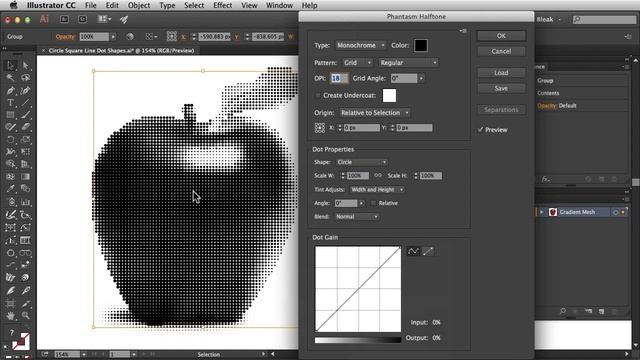Image resolution: width=640 pixels, height=360 pixels.
Task: Click the Dot Gain curve graph
Action: tap(358, 289)
